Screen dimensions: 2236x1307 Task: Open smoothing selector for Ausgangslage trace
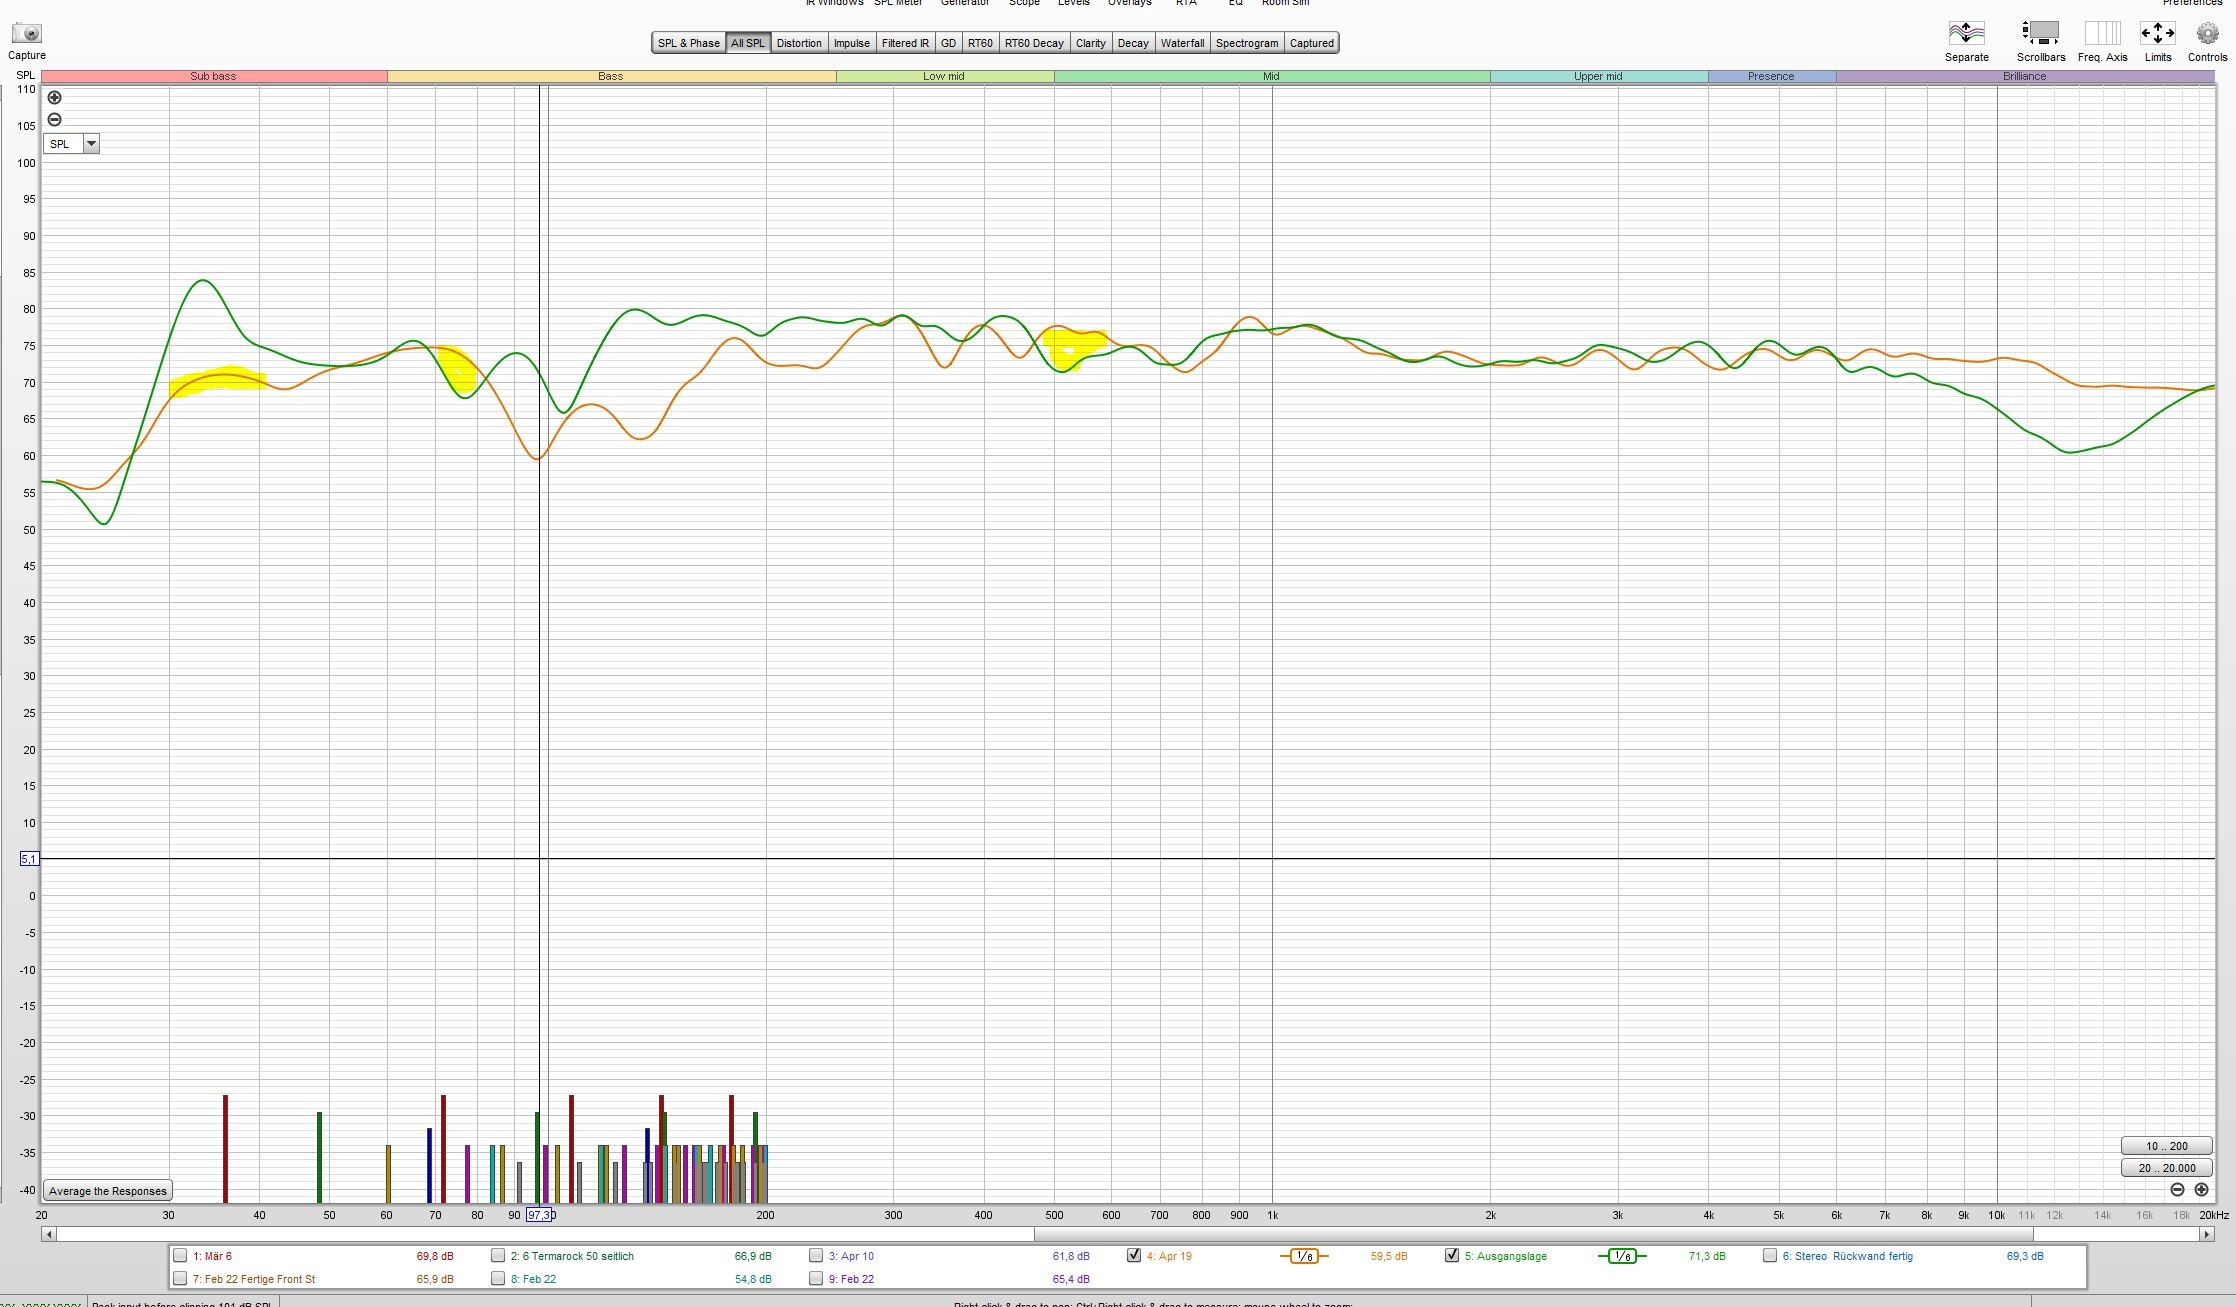(x=1622, y=1256)
